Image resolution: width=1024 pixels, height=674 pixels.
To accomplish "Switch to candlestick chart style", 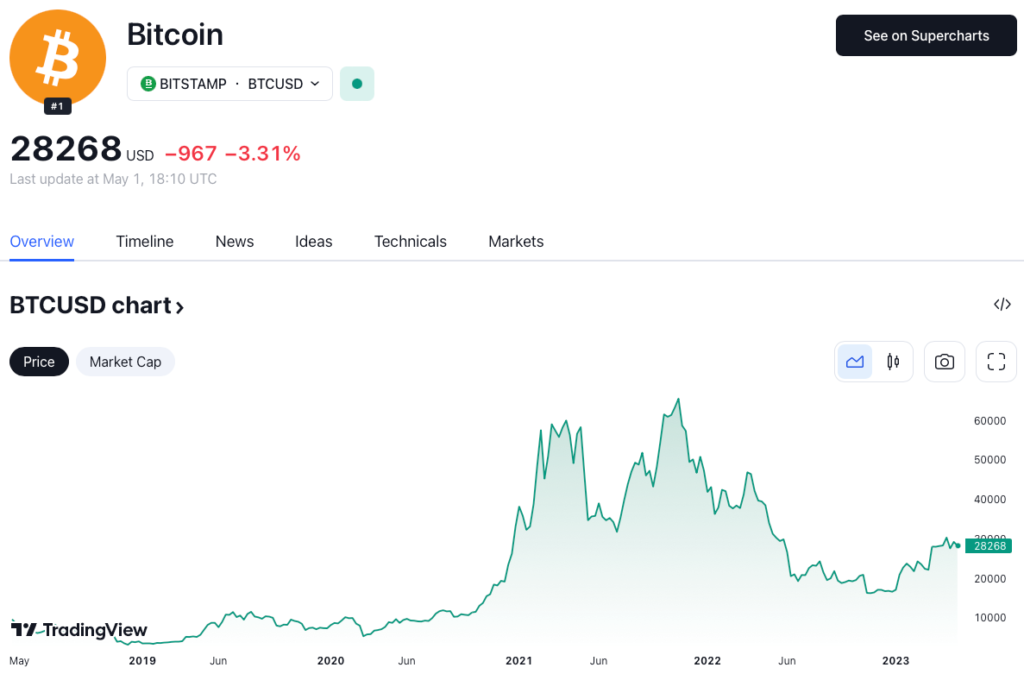I will tap(893, 361).
